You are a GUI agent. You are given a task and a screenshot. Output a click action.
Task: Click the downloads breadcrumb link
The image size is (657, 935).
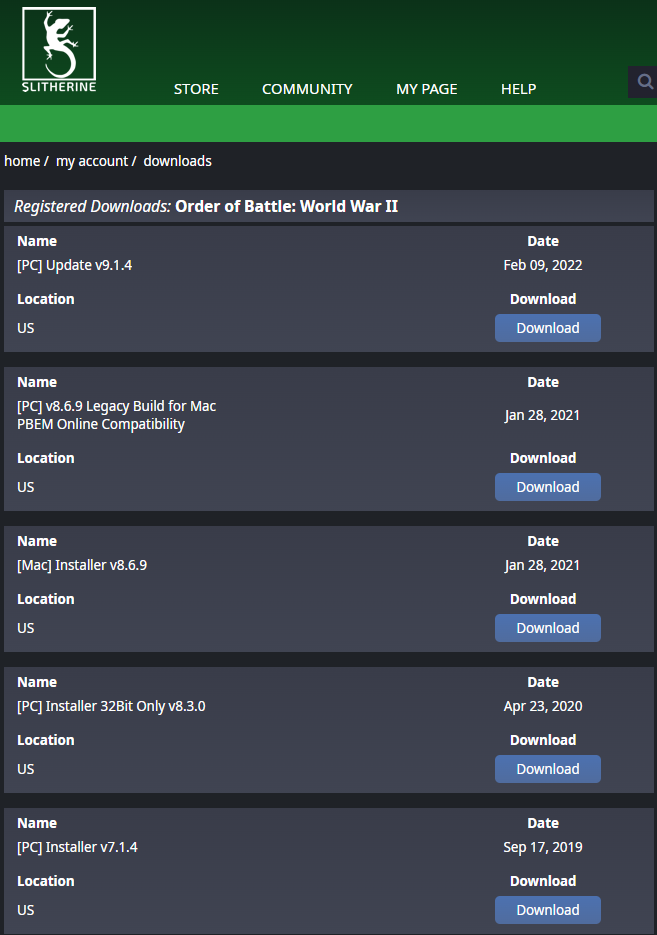click(178, 161)
